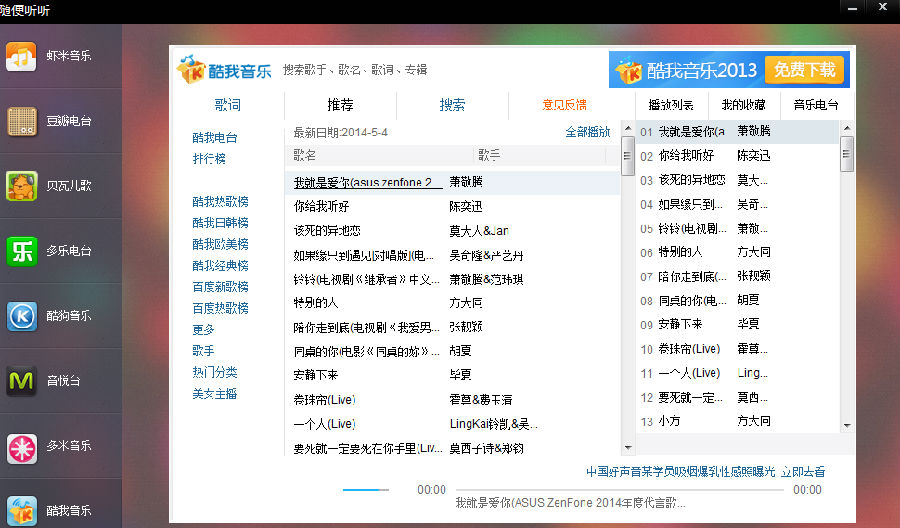Open the 音乐电台 tab
Screen dimensions: 900x528
pos(816,105)
